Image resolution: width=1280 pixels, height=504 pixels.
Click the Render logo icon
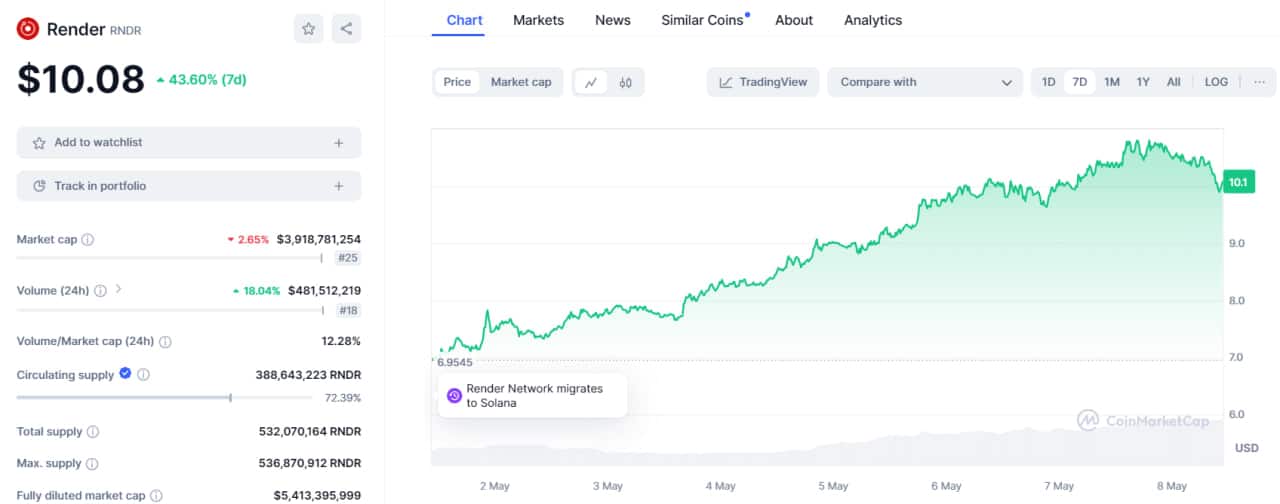click(28, 29)
